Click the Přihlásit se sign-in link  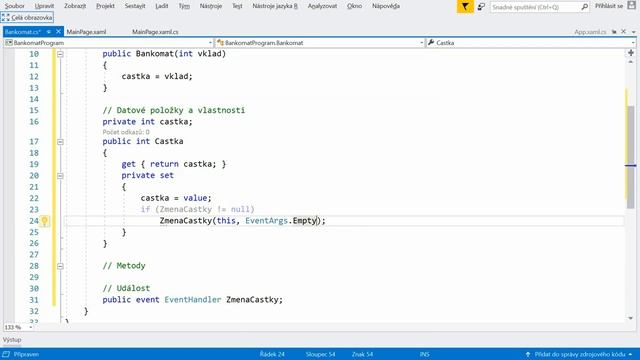coord(609,6)
